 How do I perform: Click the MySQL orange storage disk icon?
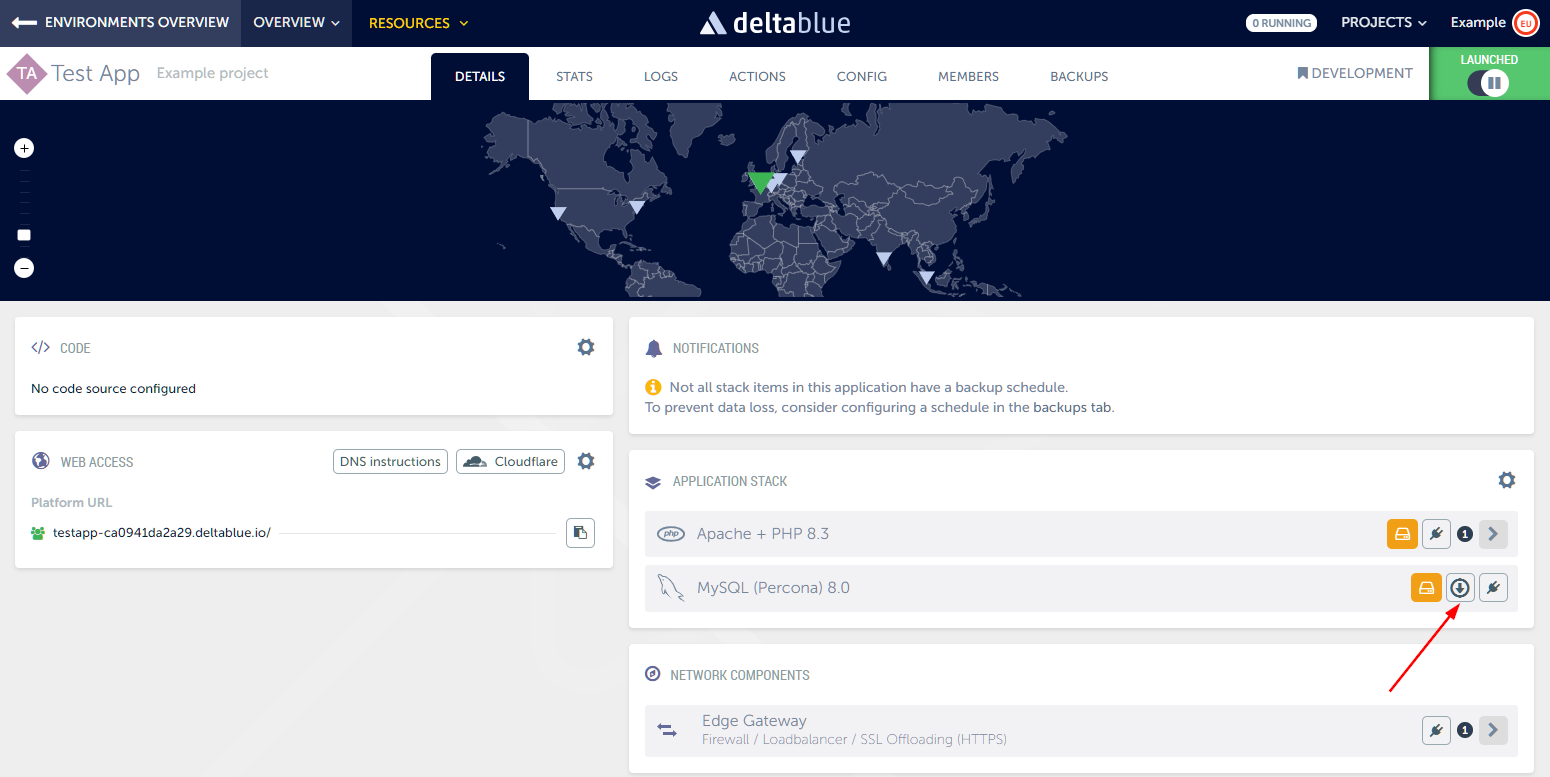tap(1426, 588)
